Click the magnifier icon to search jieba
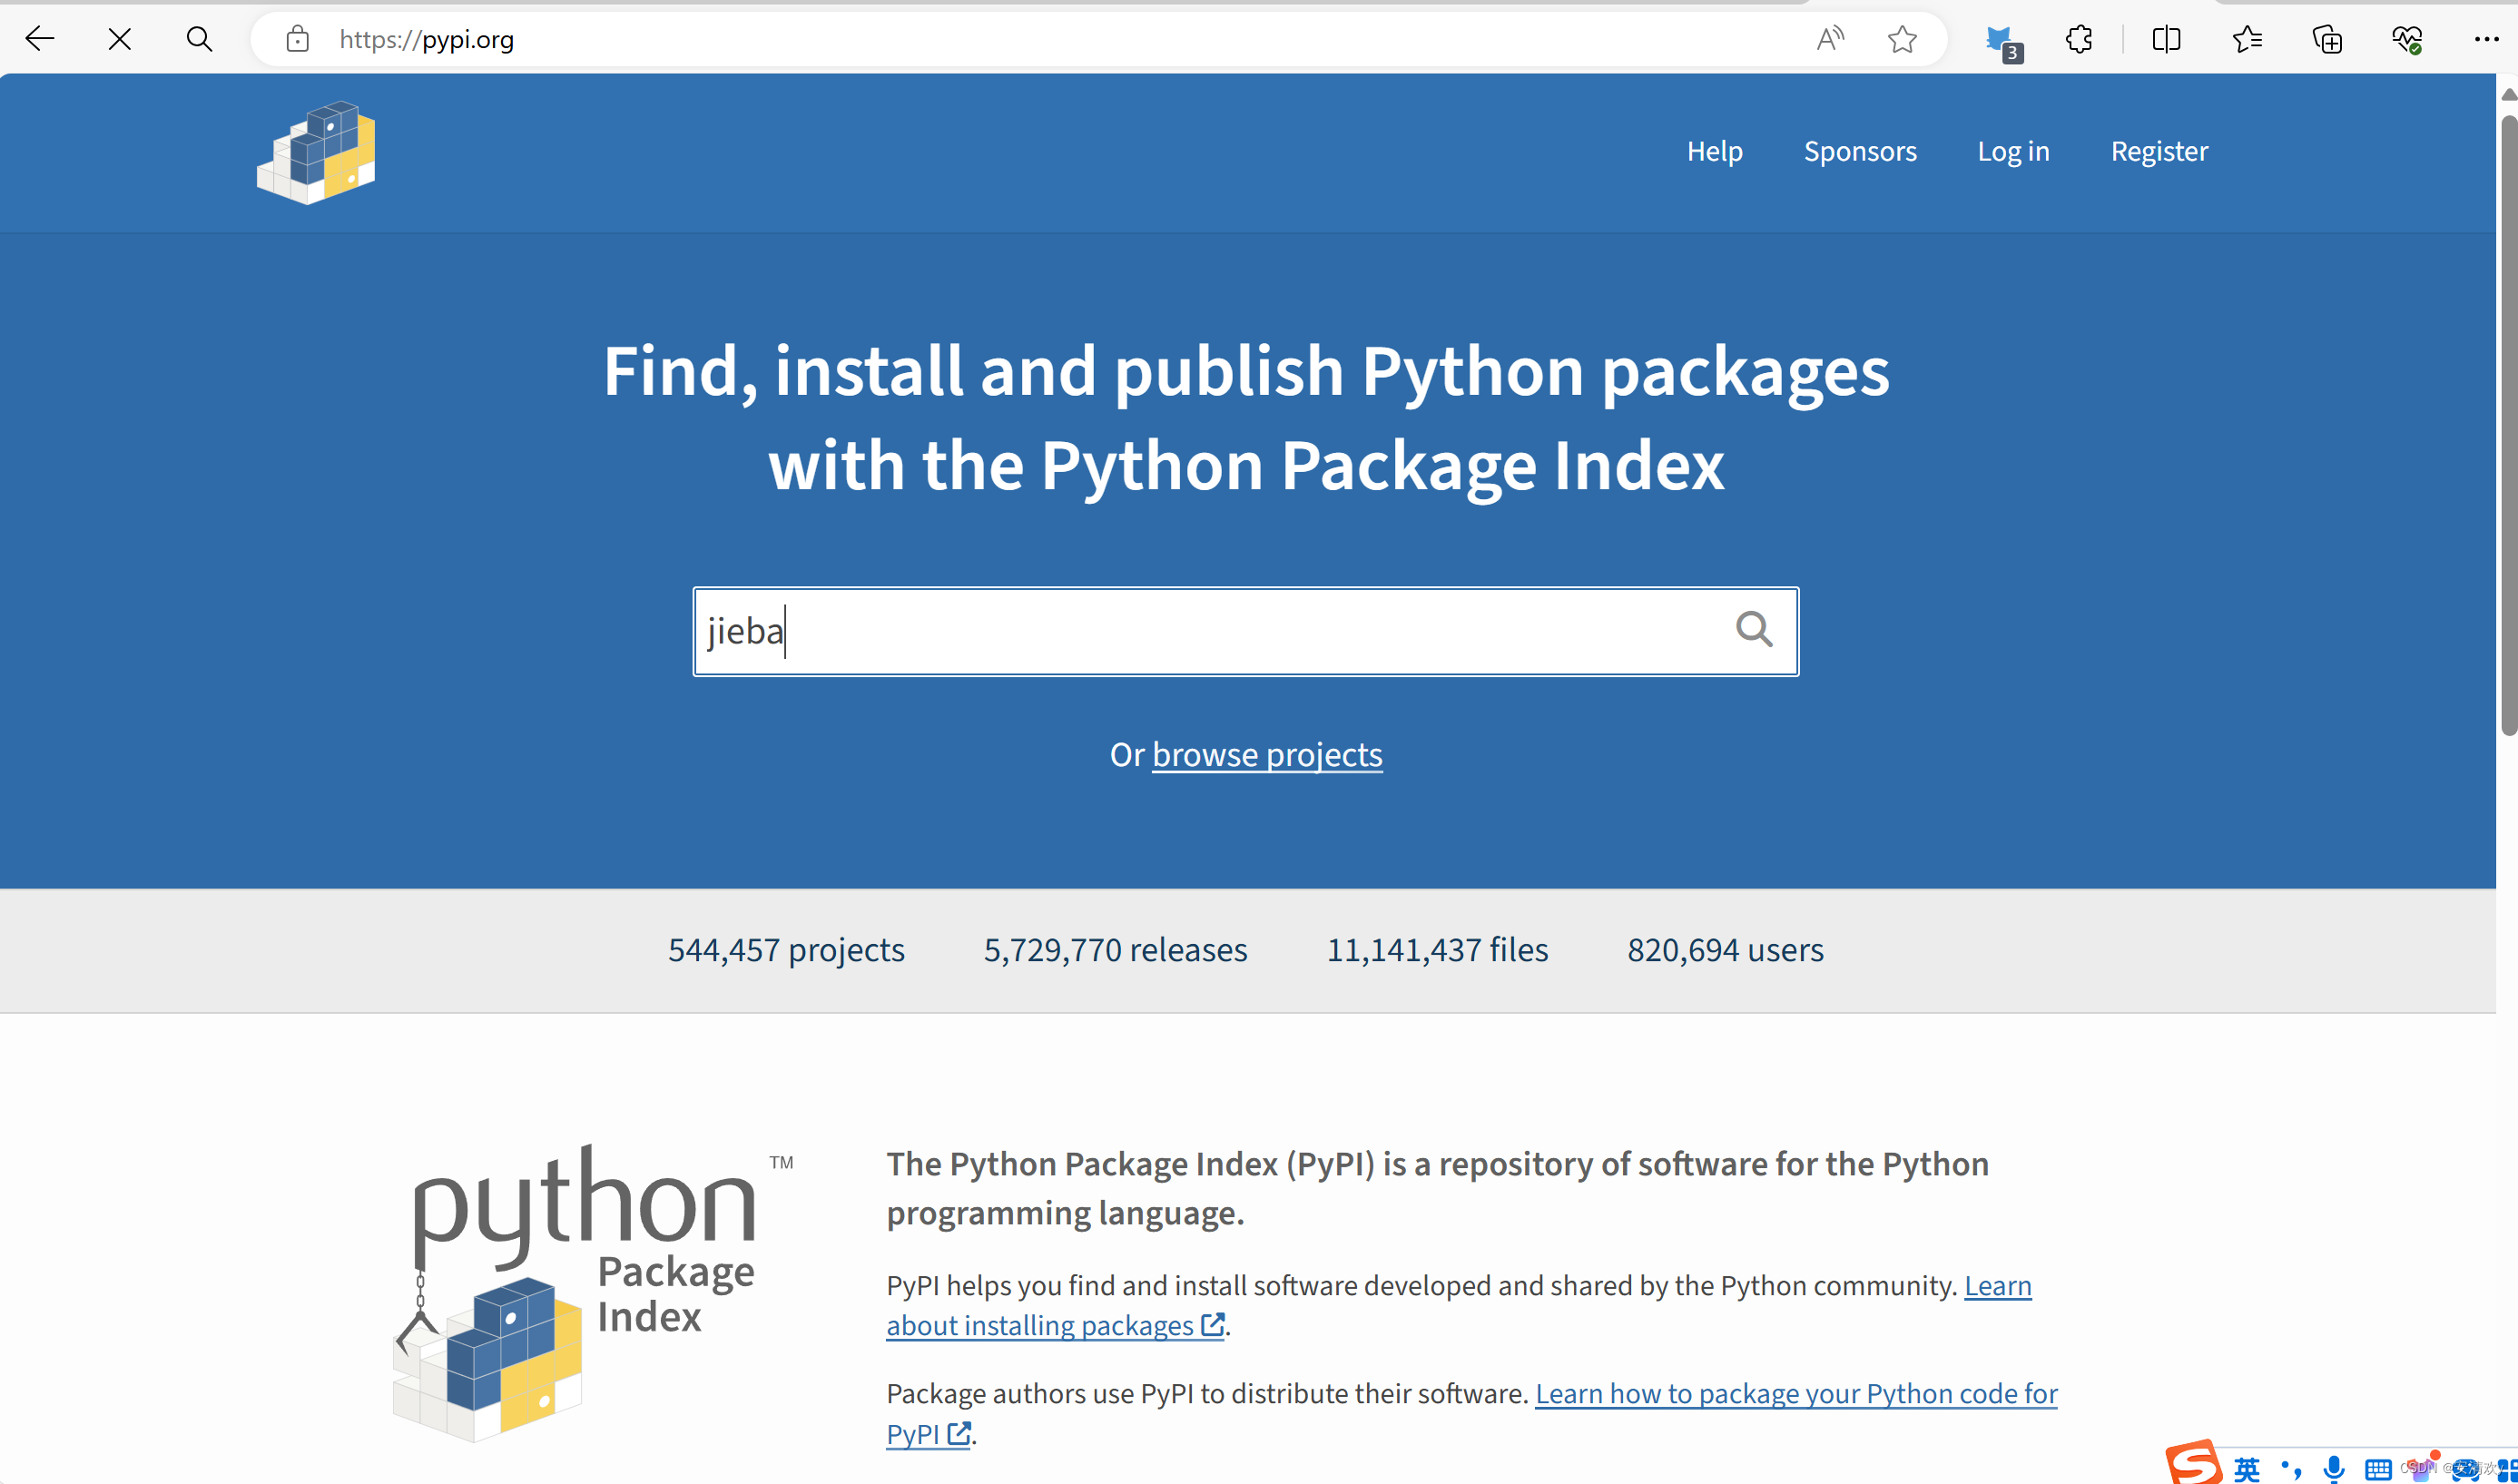Image resolution: width=2518 pixels, height=1484 pixels. pos(1754,630)
